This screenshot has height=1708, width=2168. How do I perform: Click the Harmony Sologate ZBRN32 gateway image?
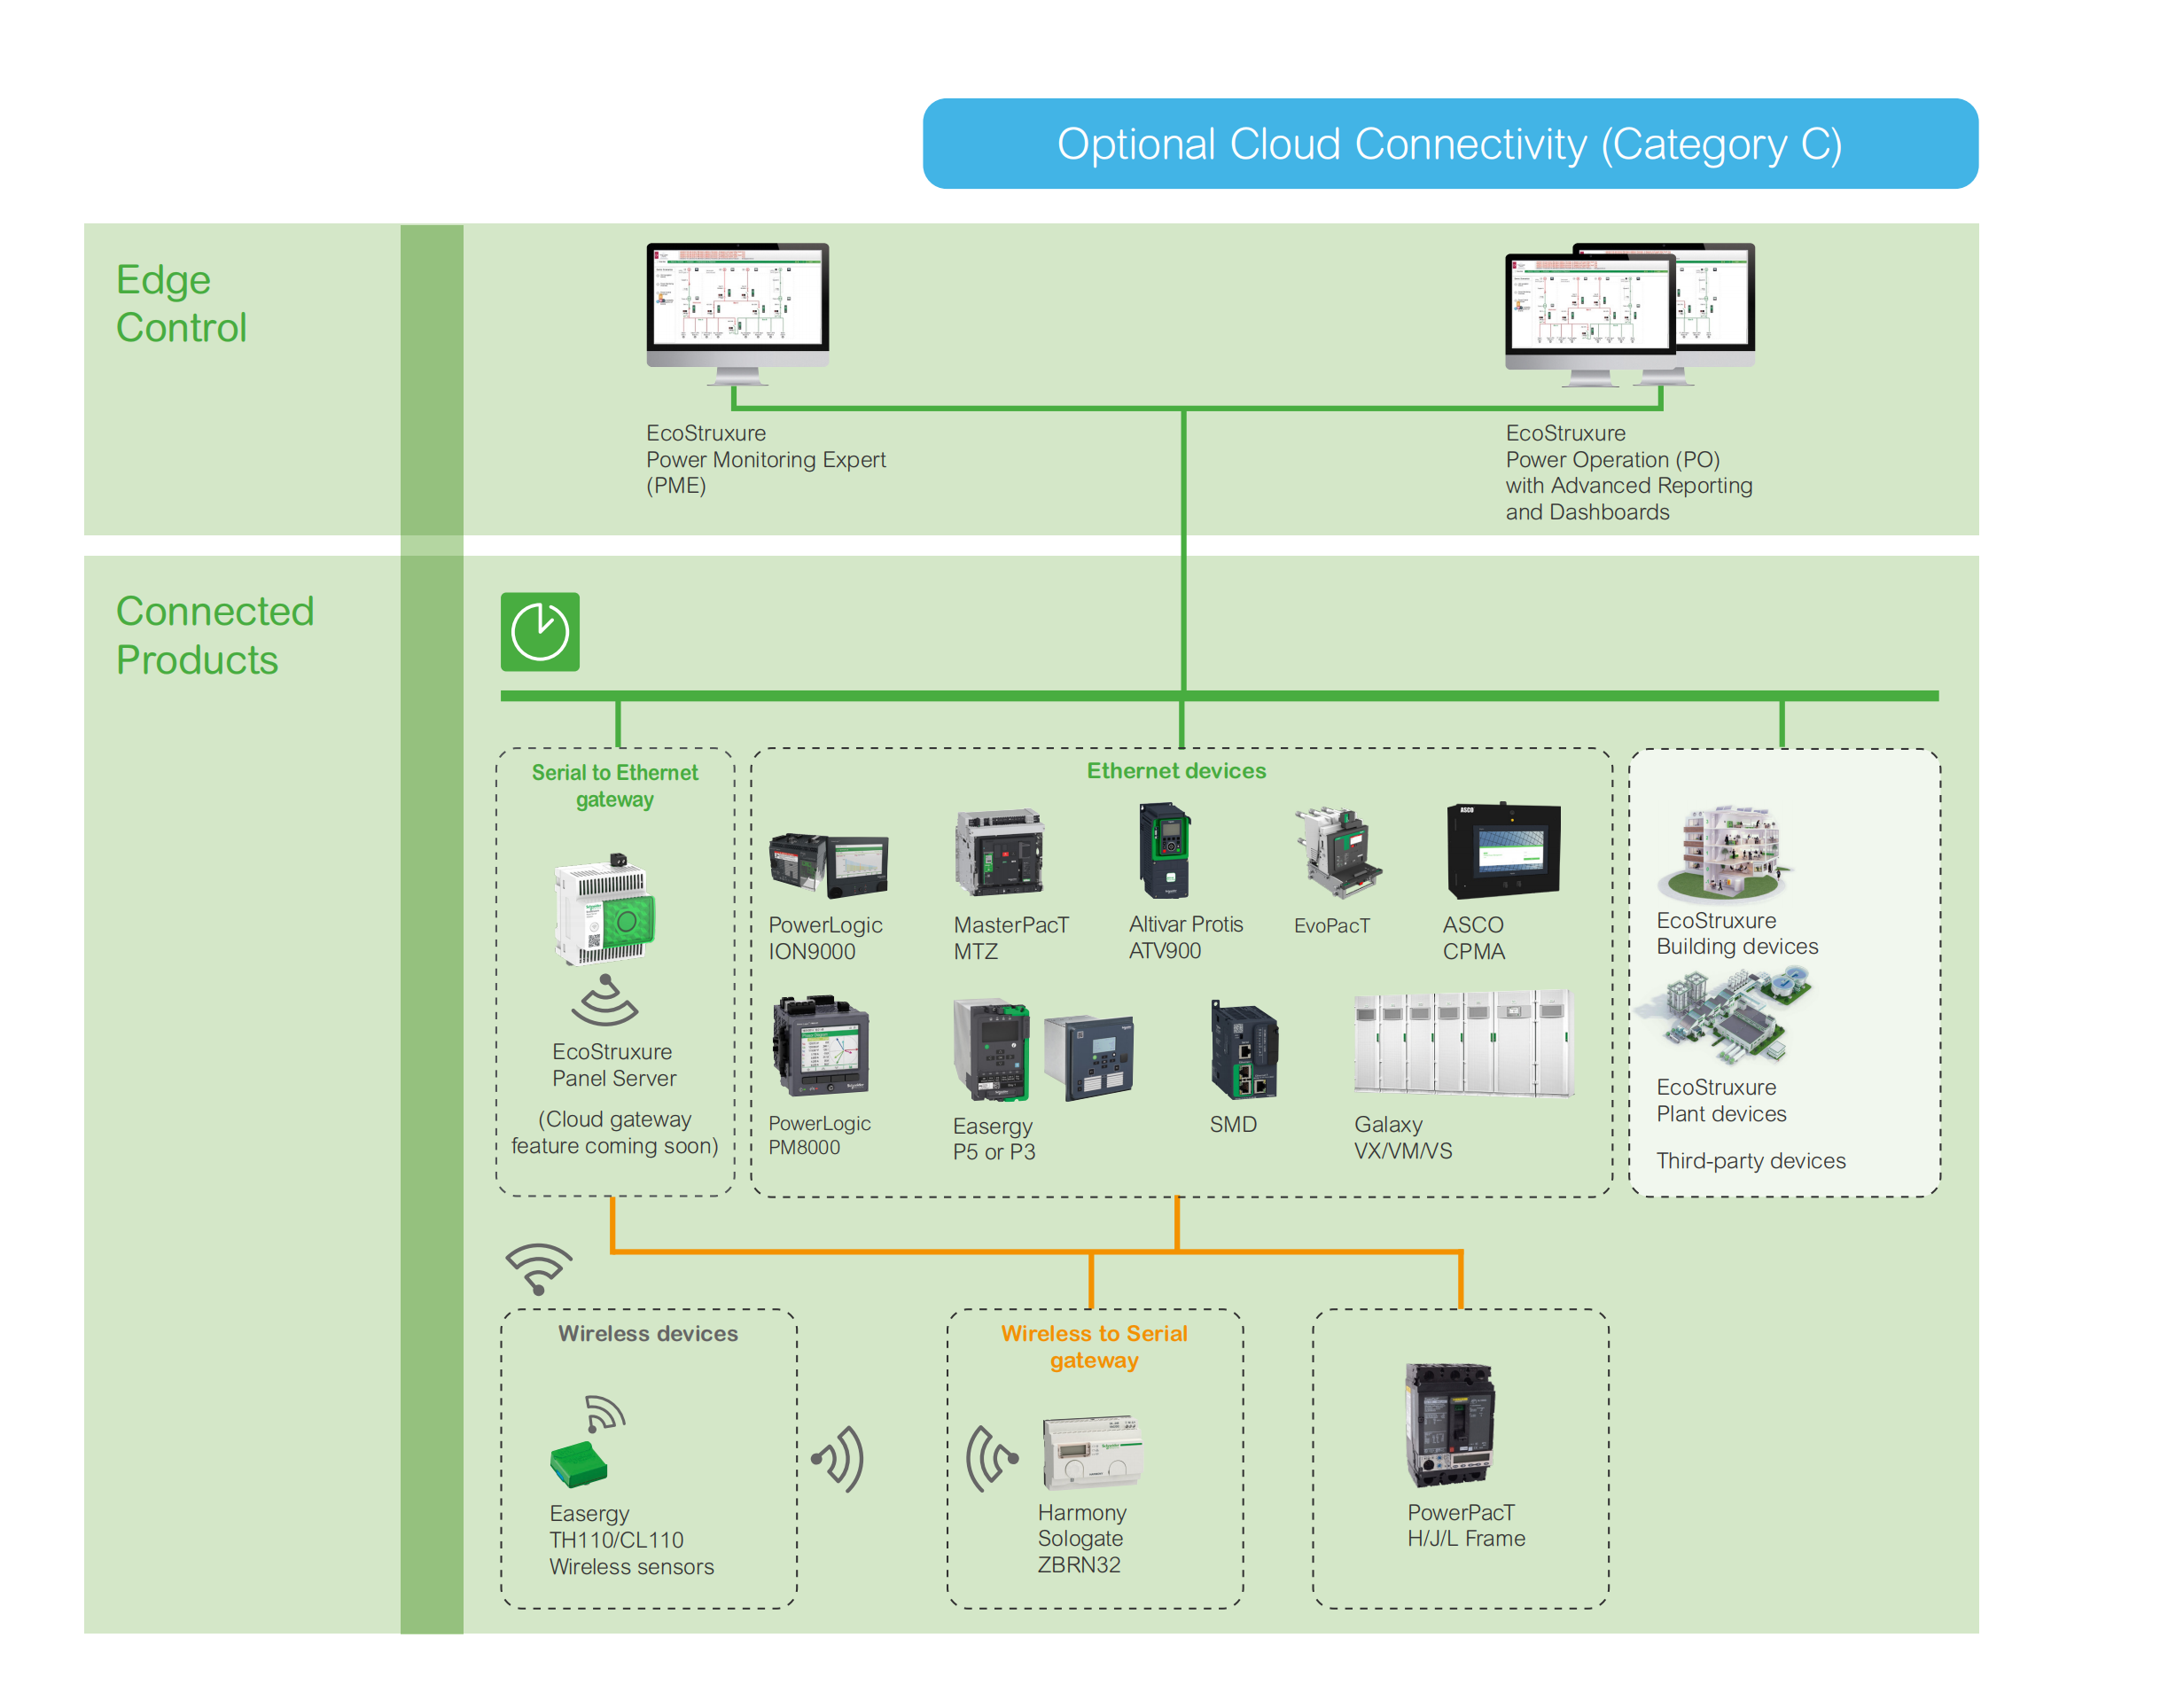point(1092,1452)
